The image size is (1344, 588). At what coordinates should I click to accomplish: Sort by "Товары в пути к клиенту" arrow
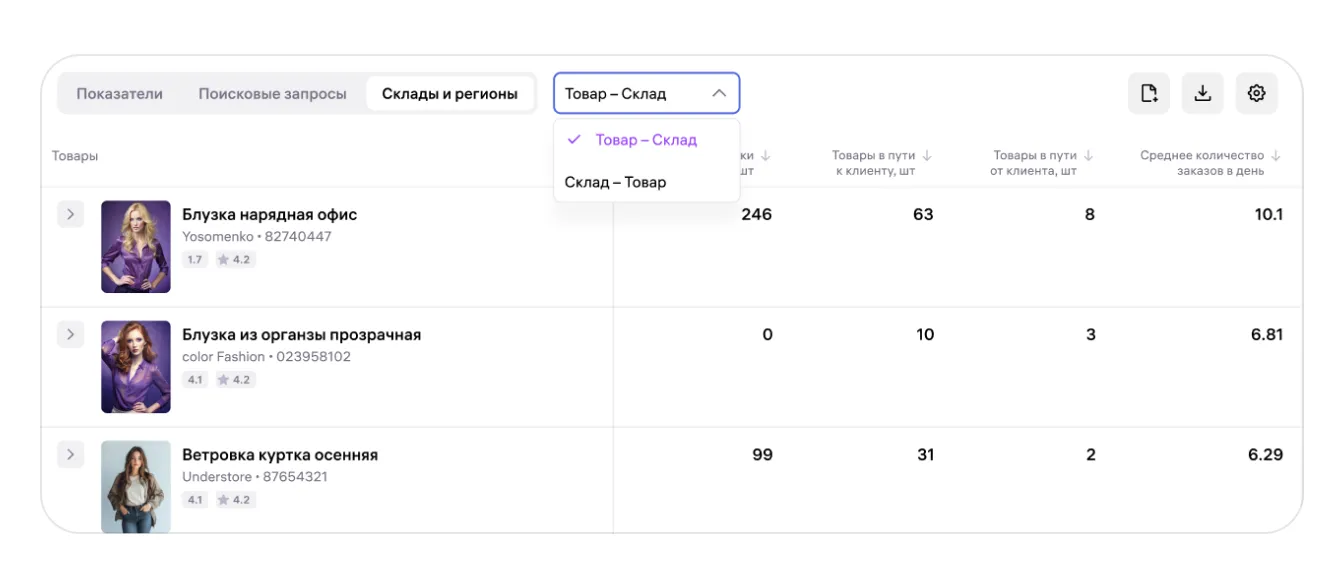point(927,156)
